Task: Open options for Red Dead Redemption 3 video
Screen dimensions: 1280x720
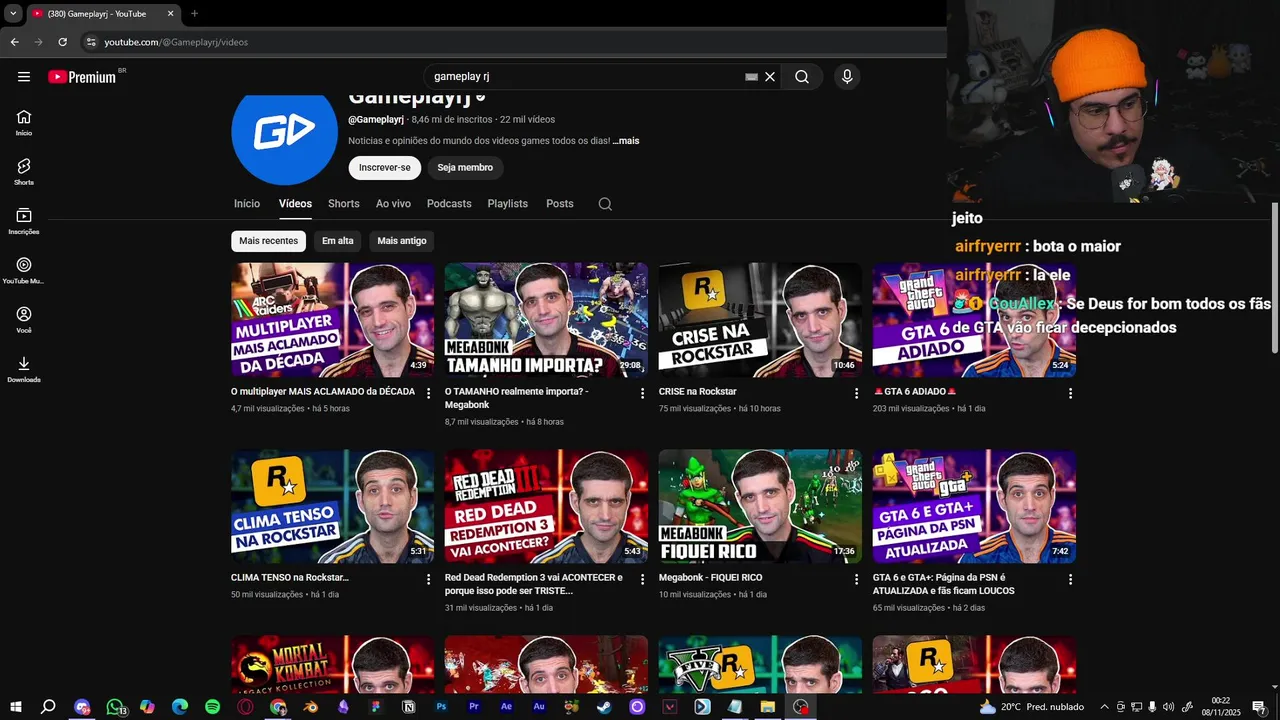Action: pos(642,580)
